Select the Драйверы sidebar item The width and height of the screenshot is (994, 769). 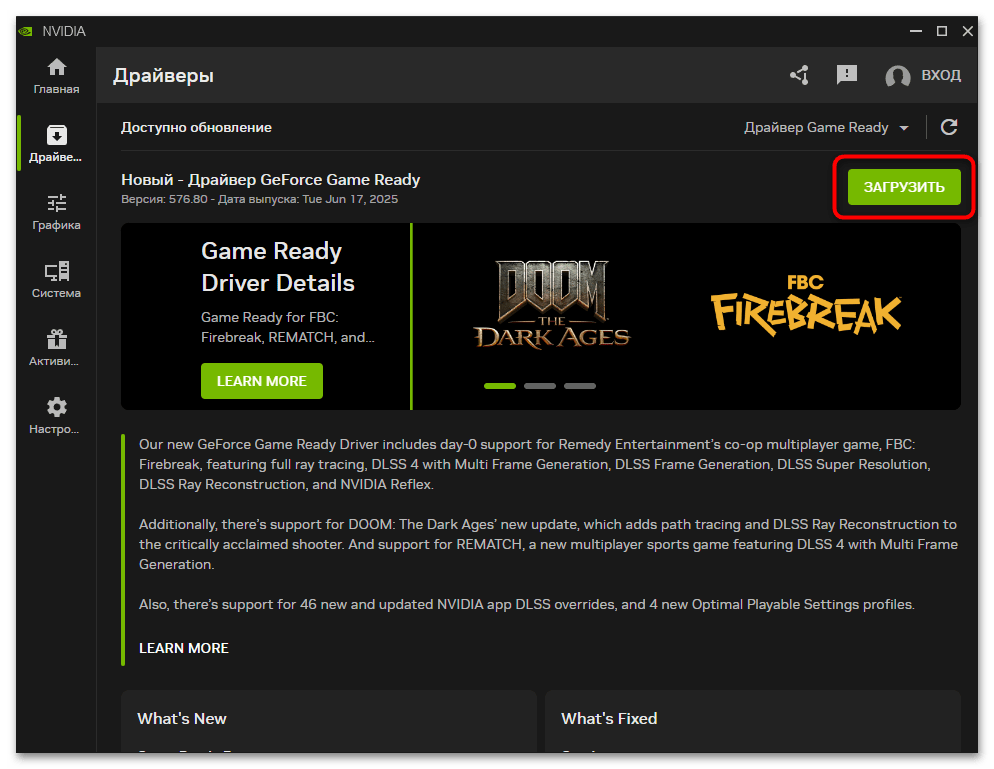[56, 144]
